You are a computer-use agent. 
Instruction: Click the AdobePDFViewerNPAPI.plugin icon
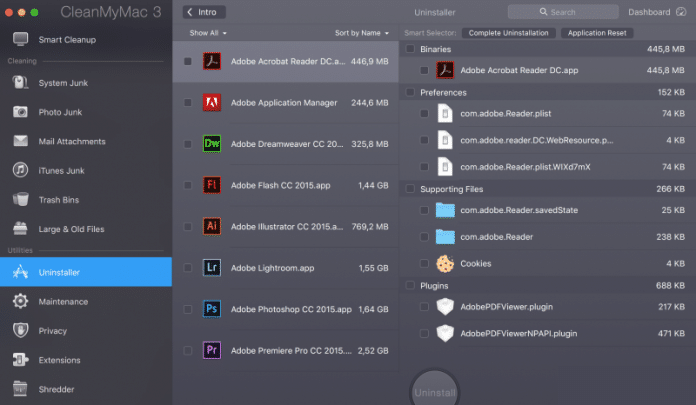coord(445,333)
